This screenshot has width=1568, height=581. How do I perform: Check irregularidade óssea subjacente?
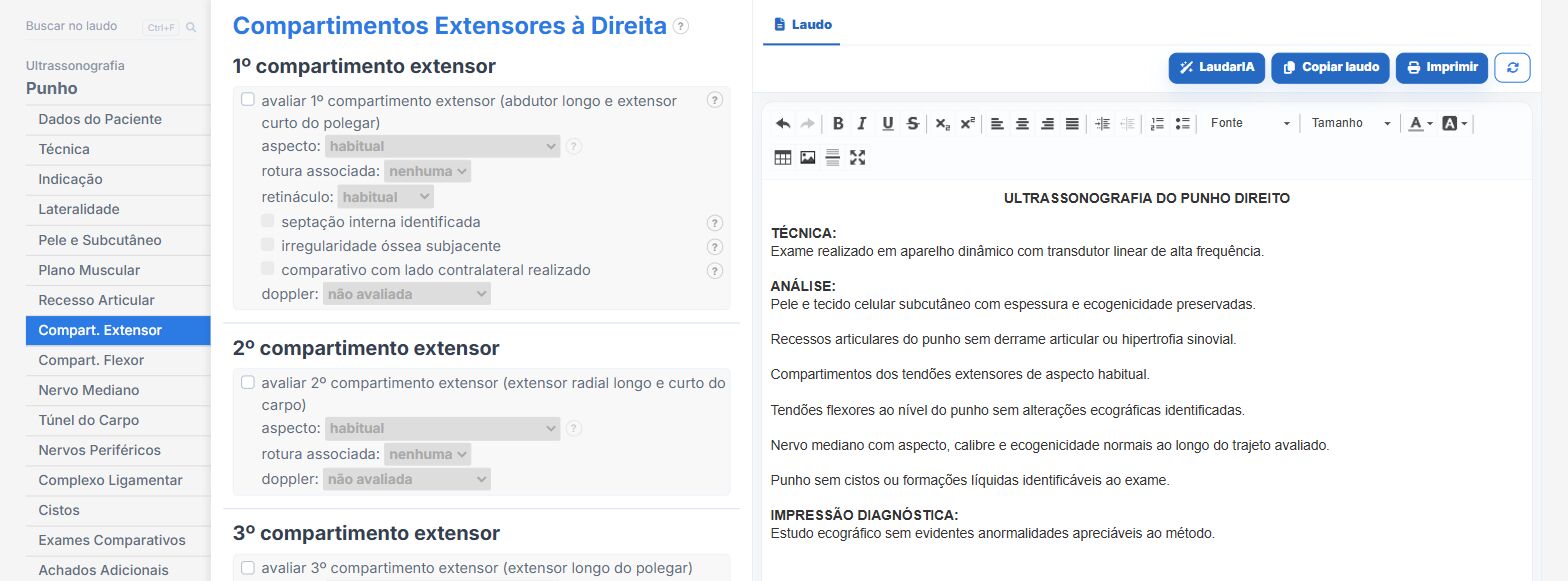[x=268, y=244]
